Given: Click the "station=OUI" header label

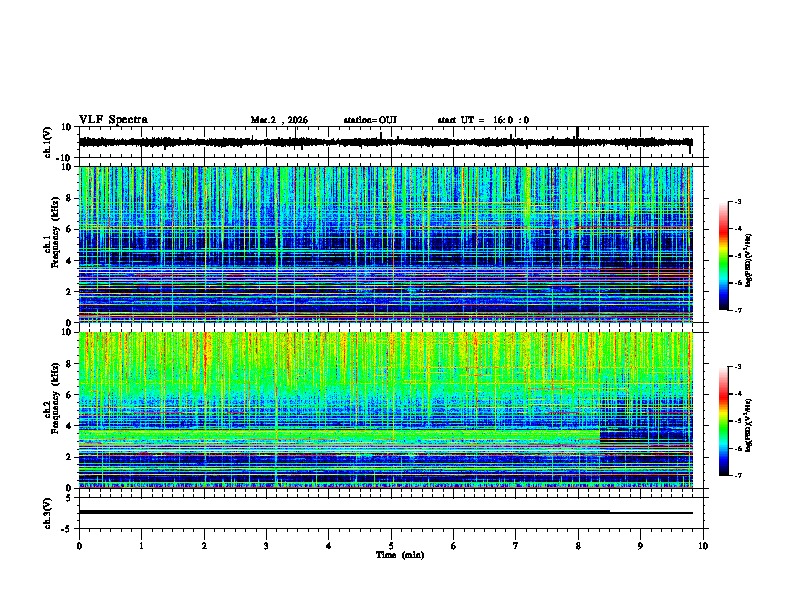Looking at the screenshot, I should coord(370,120).
